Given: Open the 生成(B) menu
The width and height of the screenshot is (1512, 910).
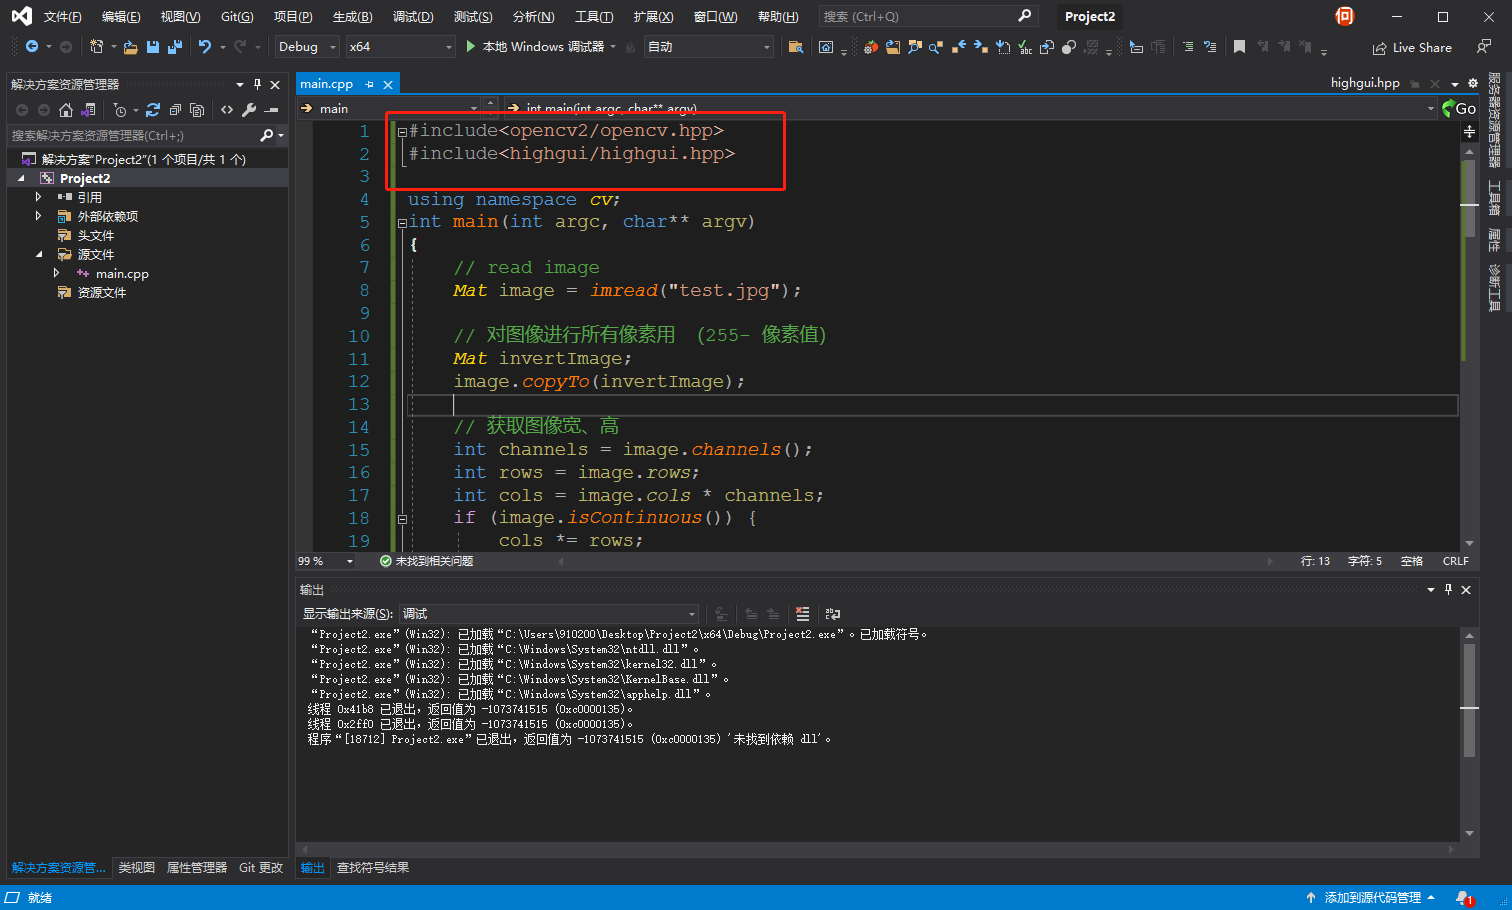Looking at the screenshot, I should click(x=352, y=17).
